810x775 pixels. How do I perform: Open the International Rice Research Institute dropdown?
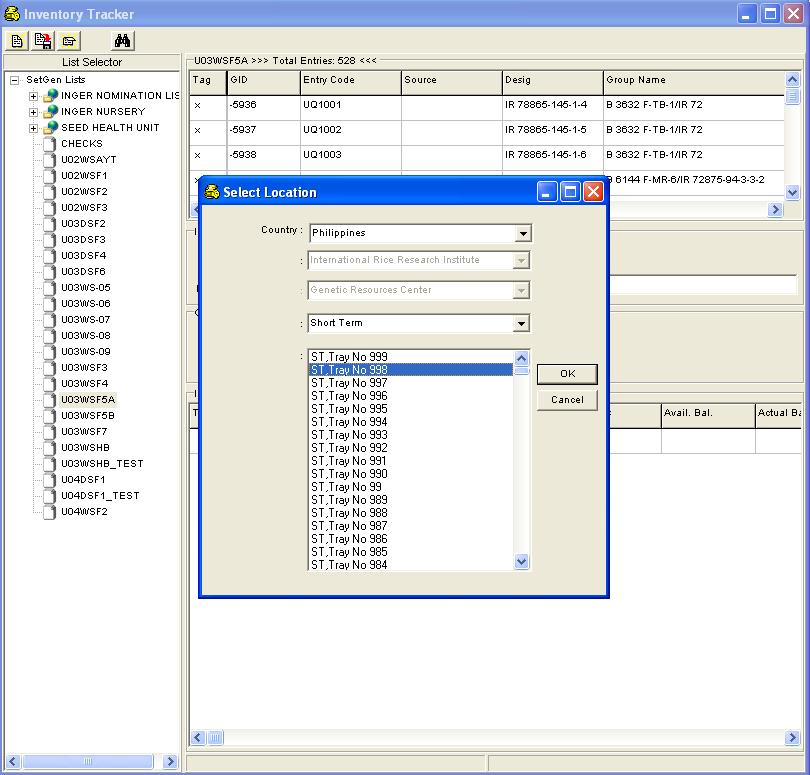click(x=521, y=260)
